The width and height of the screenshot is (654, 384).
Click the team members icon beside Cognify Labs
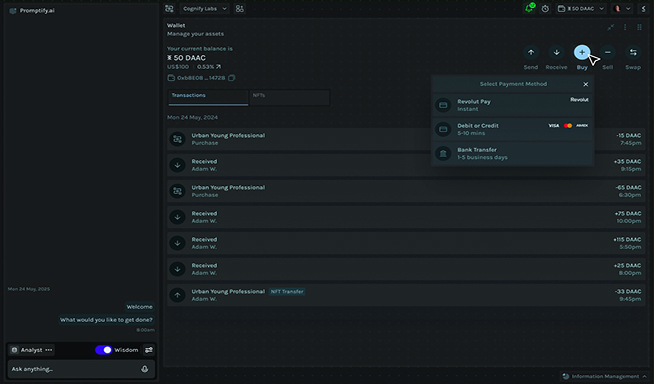239,8
